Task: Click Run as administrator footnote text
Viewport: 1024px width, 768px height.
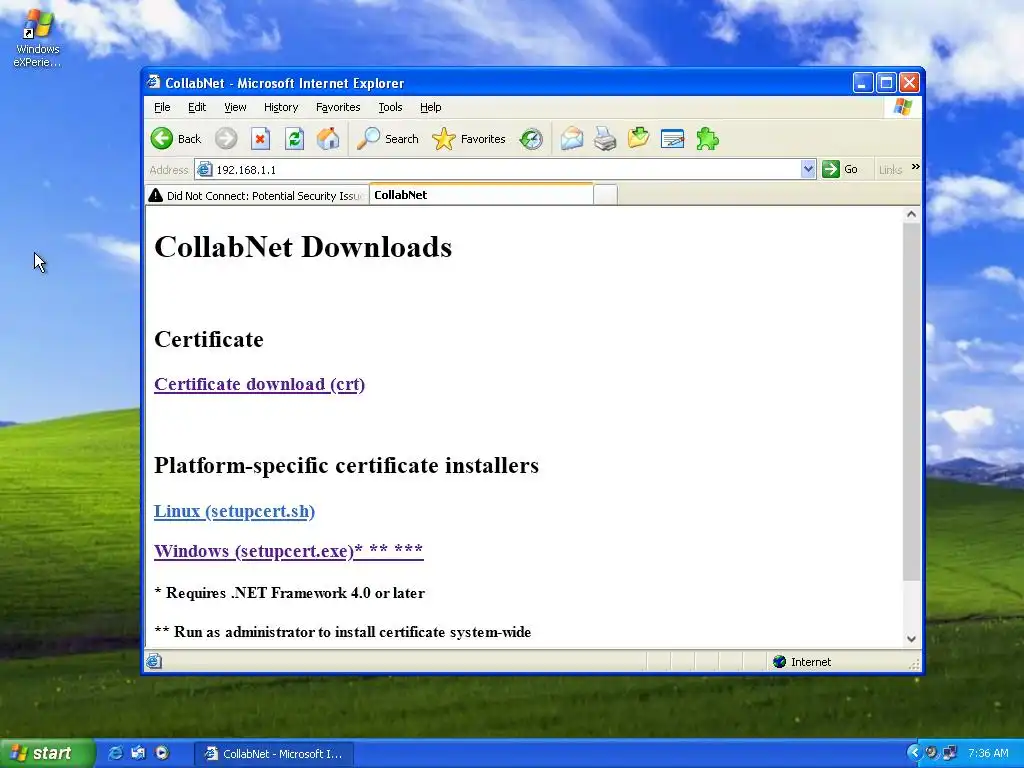Action: 343,632
